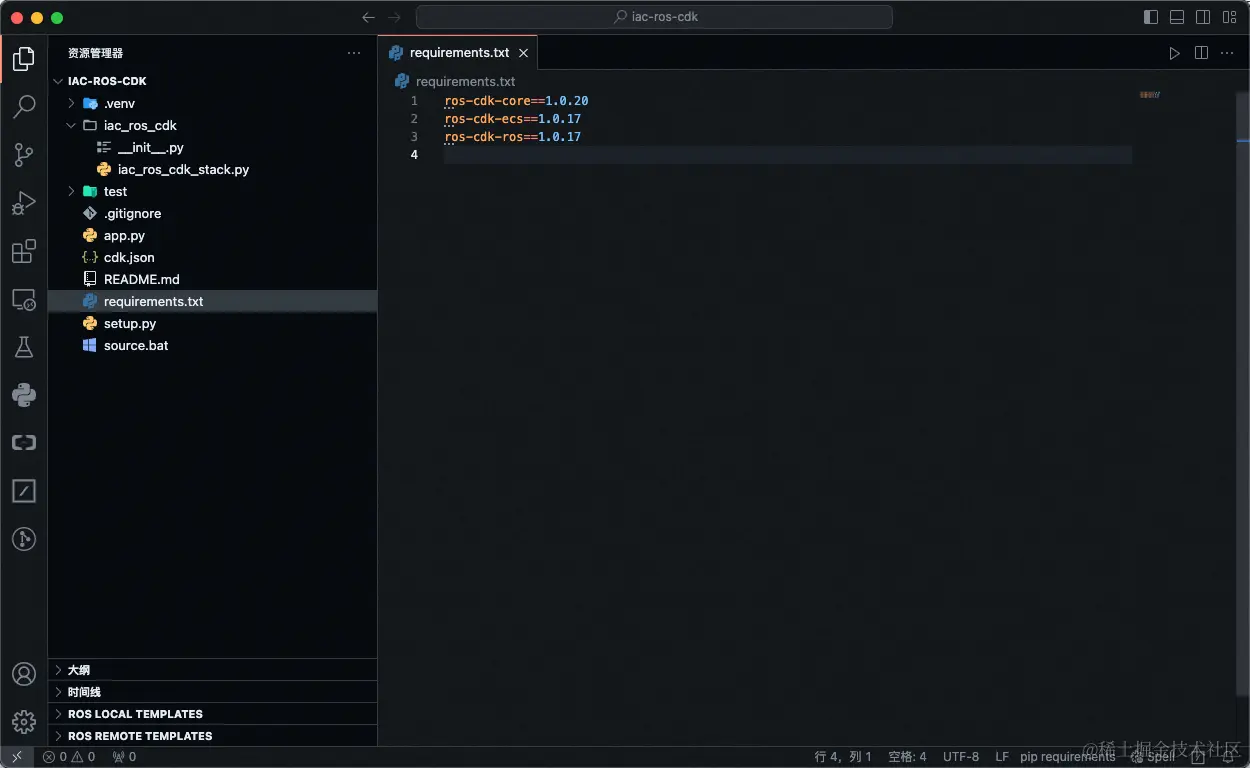Click cursor position 行 4, 列 1
1250x768 pixels.
pos(843,757)
